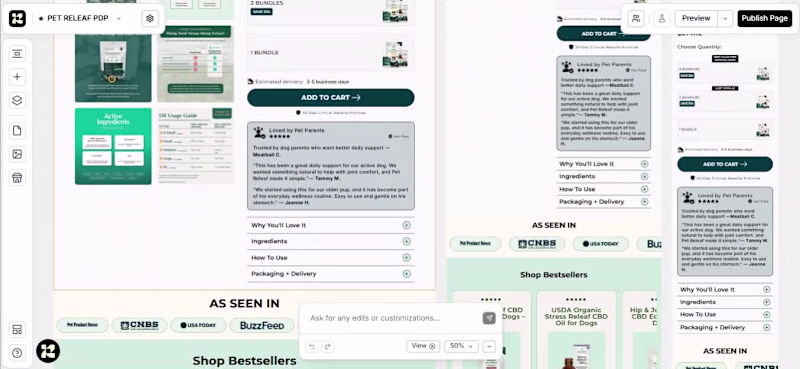Screen dimensions: 800x369
Task: Click ADD TO CART in desktop preview
Action: (331, 97)
